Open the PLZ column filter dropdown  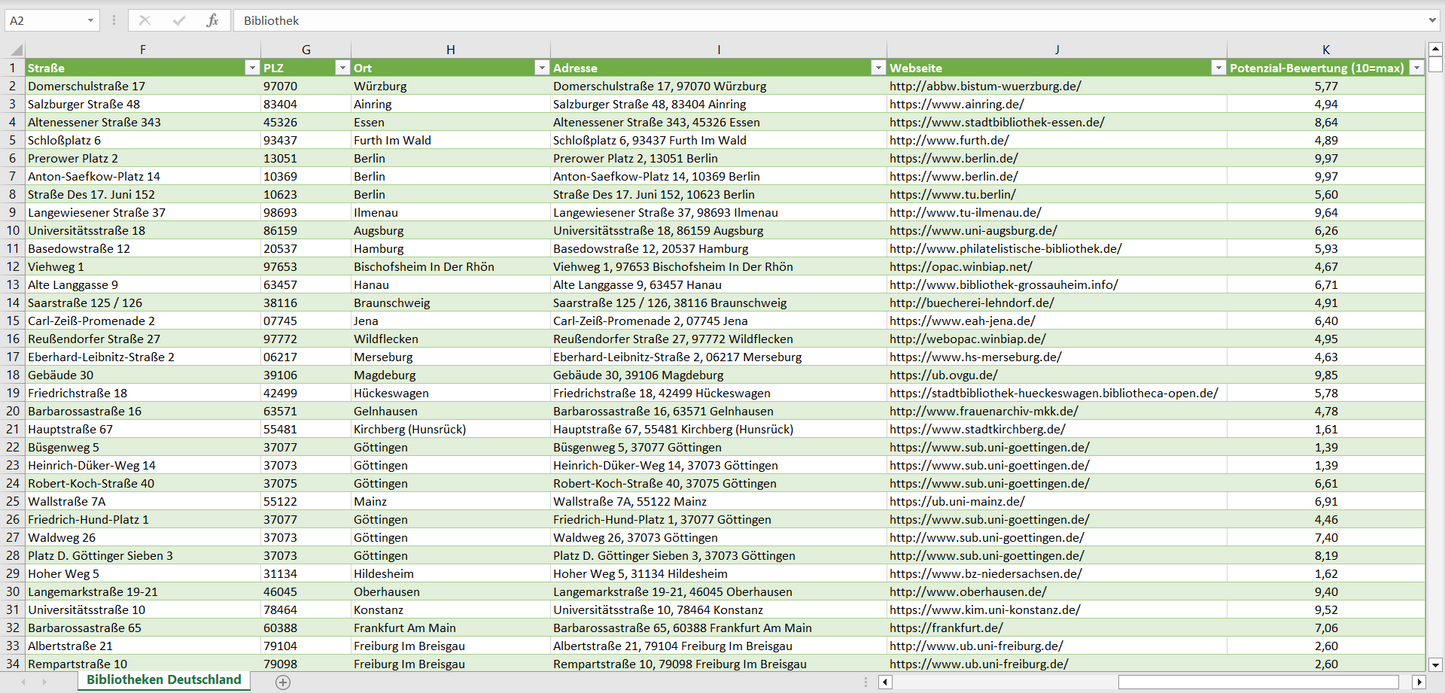point(341,68)
